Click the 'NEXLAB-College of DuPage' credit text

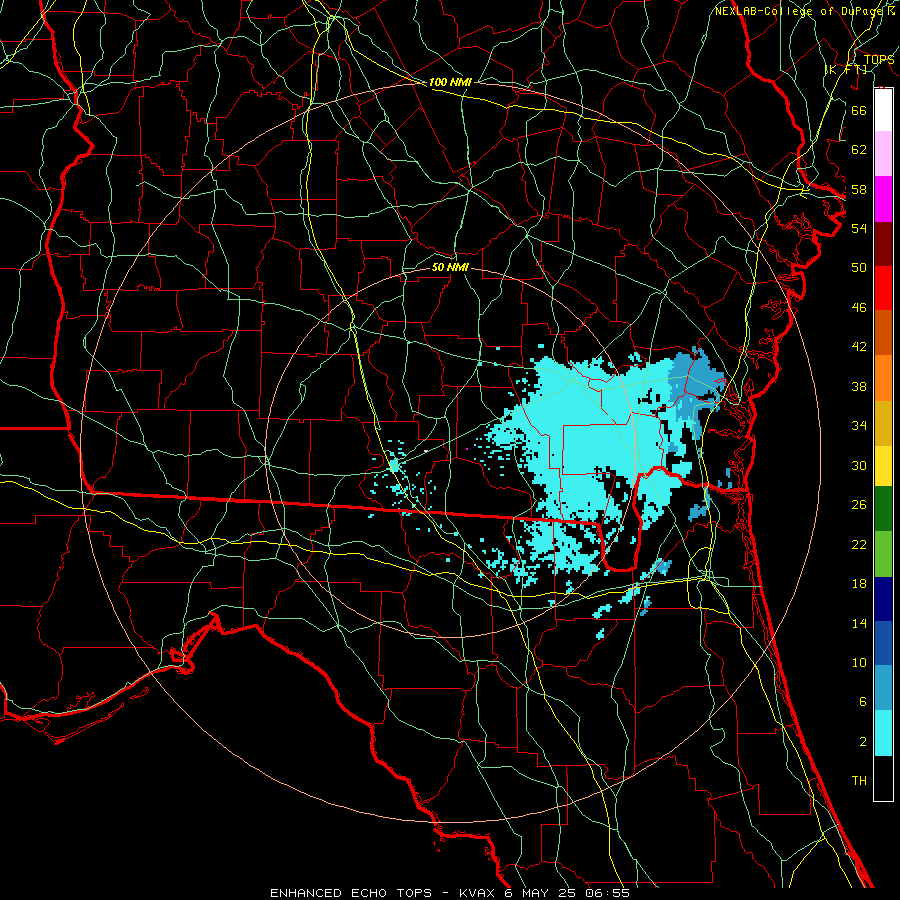pos(800,11)
